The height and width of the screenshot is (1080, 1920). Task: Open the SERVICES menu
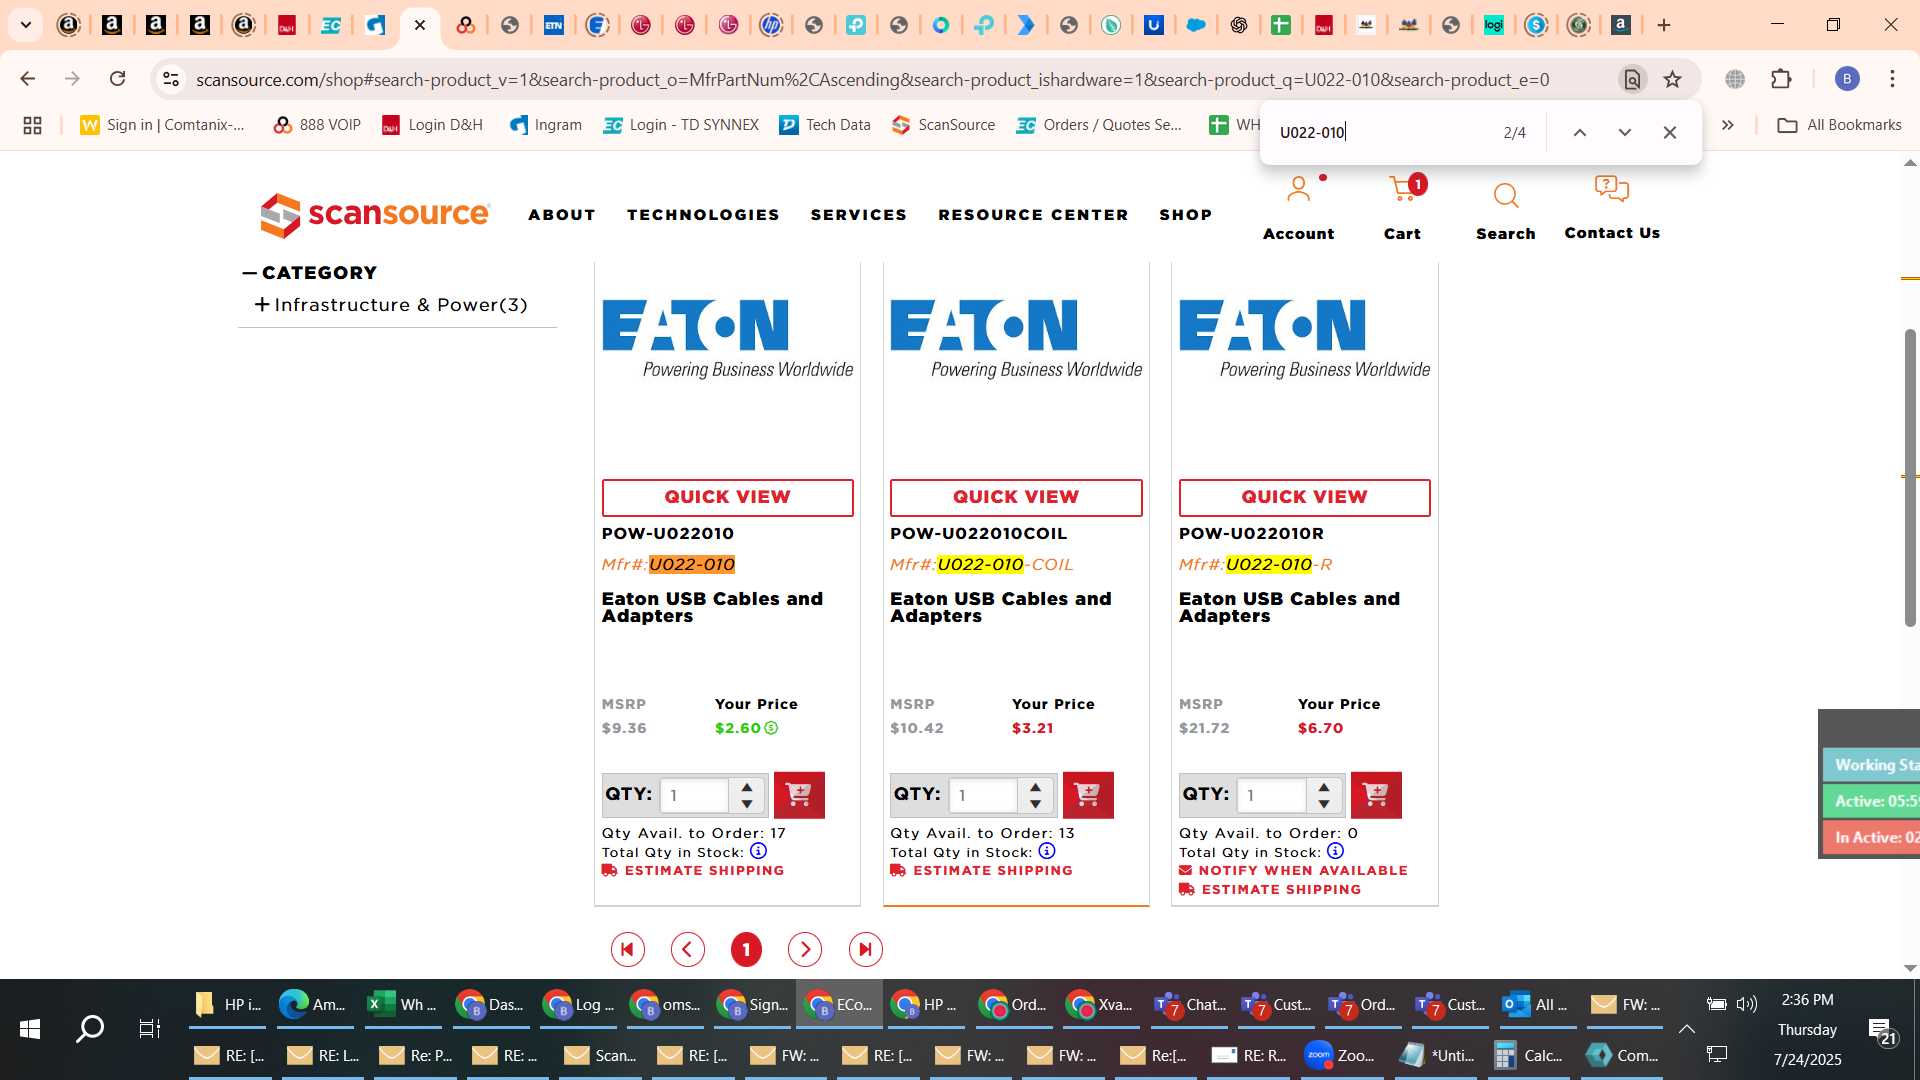tap(859, 215)
